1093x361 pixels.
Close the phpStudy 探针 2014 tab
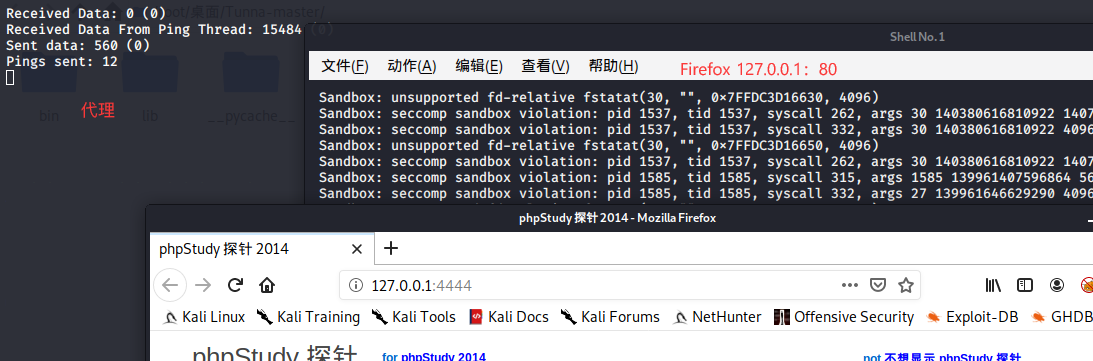357,249
